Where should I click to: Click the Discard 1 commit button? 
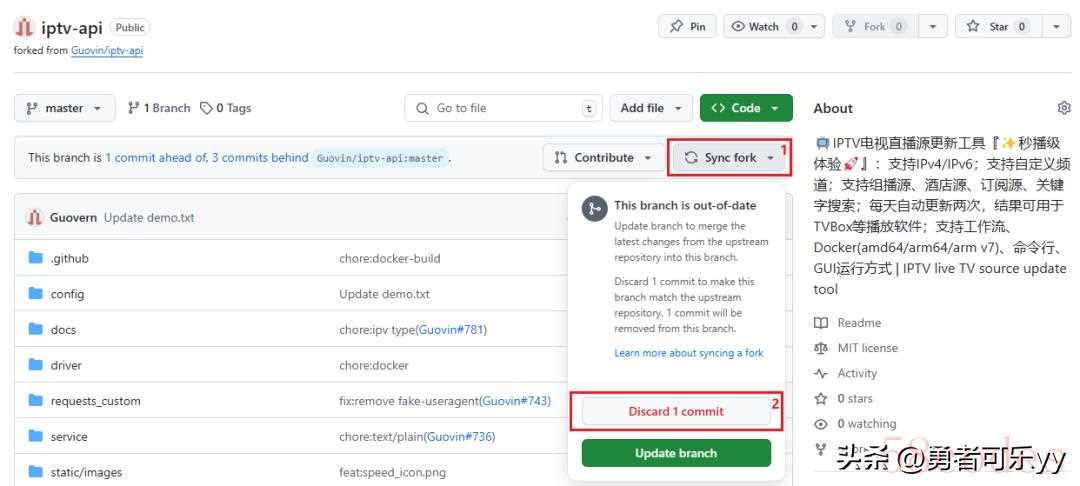pyautogui.click(x=676, y=412)
